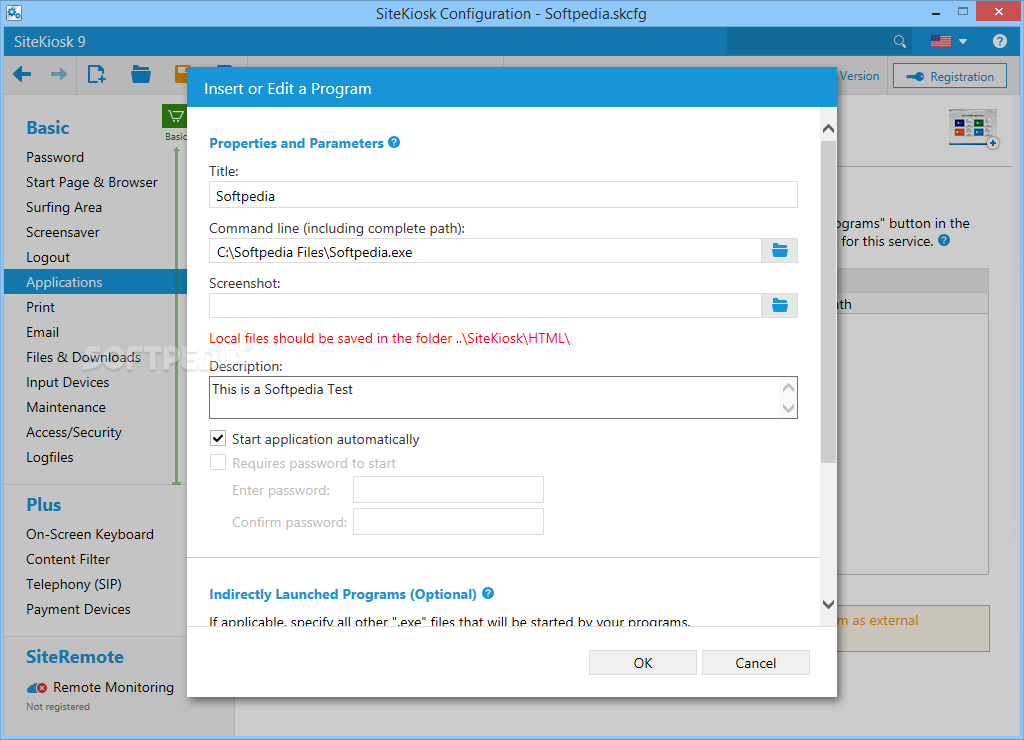Viewport: 1024px width, 740px height.
Task: Browse for command line executable
Action: click(x=780, y=251)
